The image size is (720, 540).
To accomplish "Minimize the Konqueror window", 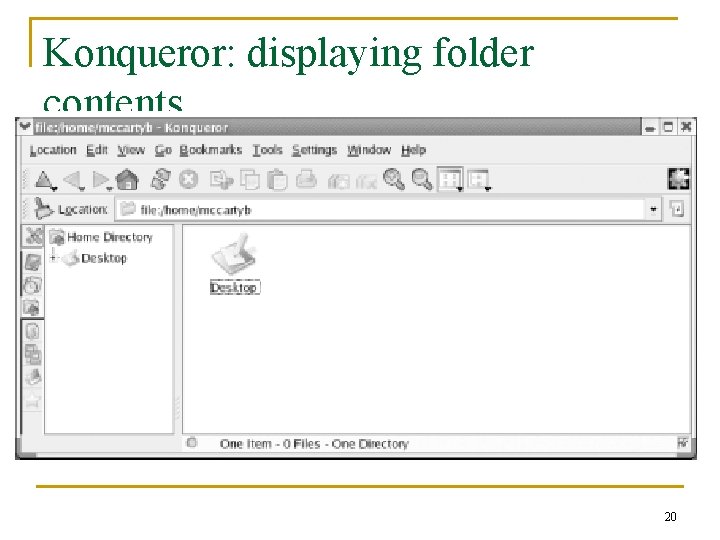I will tap(649, 127).
